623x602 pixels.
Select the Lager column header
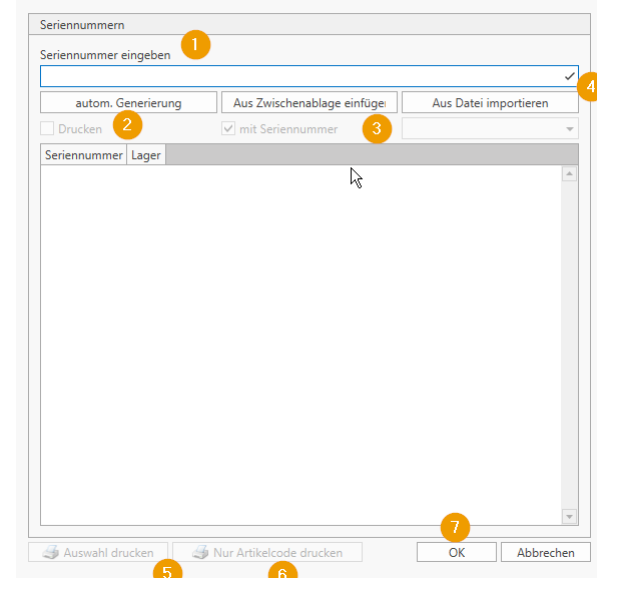146,155
